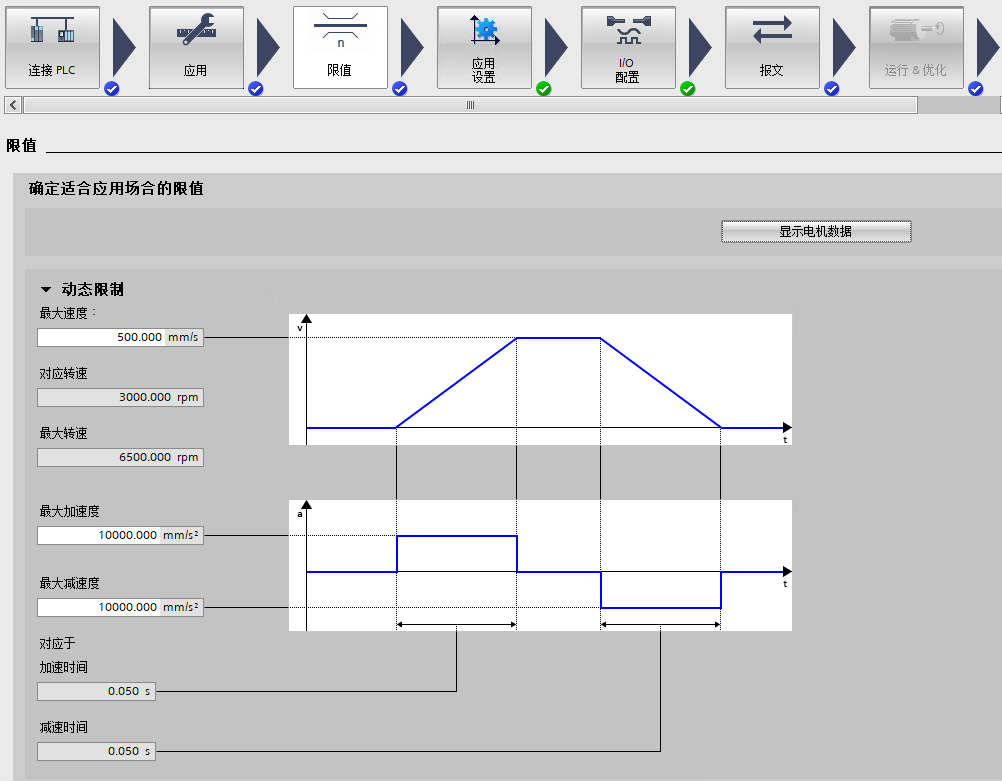The image size is (1002, 781).
Task: Click the wizard scrollbar left arrow
Action: (13, 105)
